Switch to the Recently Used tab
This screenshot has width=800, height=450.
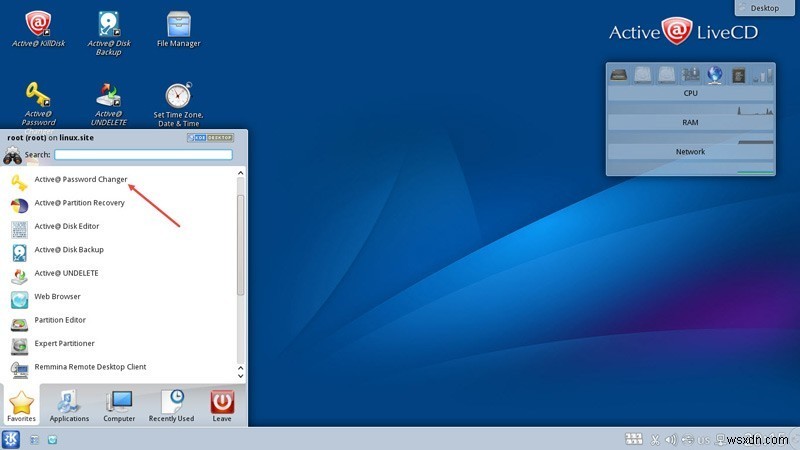click(171, 406)
